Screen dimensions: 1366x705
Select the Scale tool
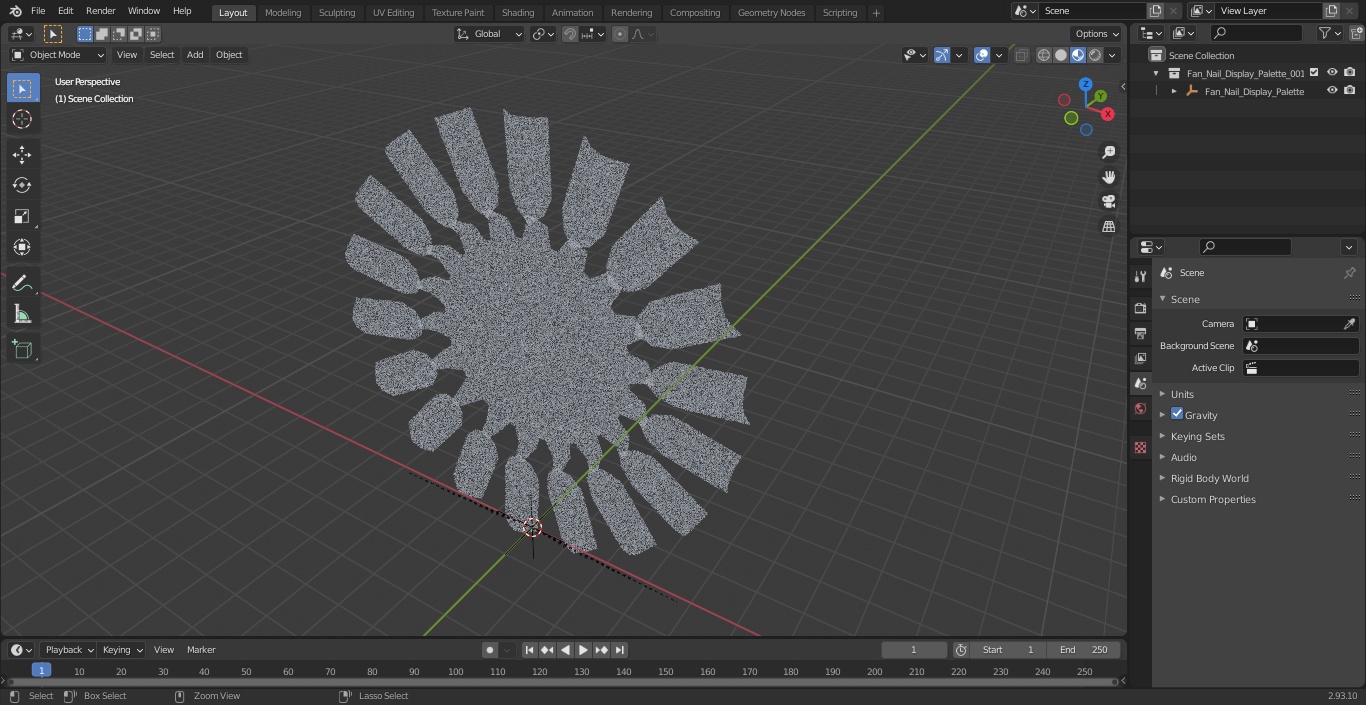pyautogui.click(x=22, y=216)
